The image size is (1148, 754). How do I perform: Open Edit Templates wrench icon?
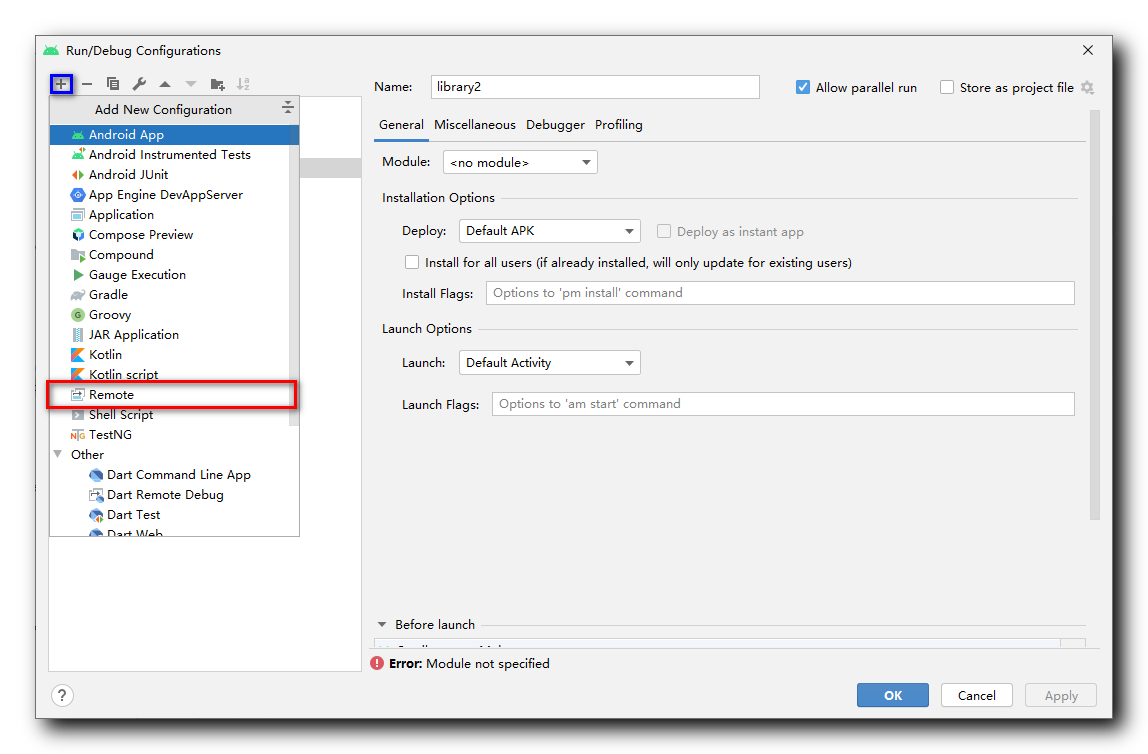(139, 84)
